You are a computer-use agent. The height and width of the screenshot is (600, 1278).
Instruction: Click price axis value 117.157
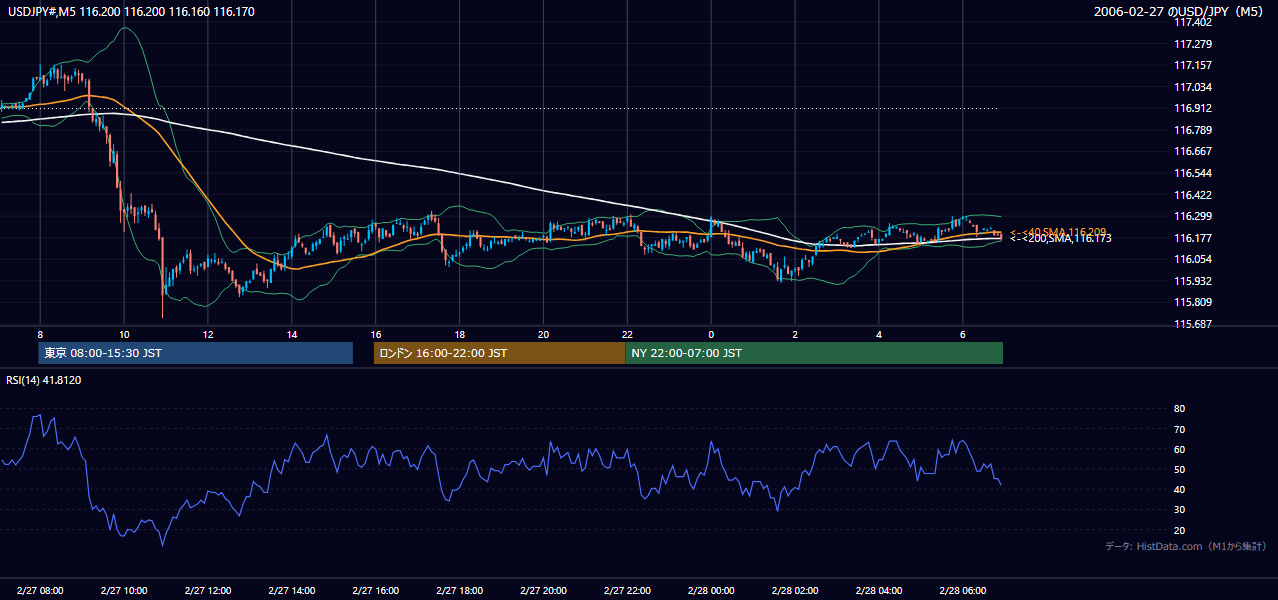(1193, 65)
